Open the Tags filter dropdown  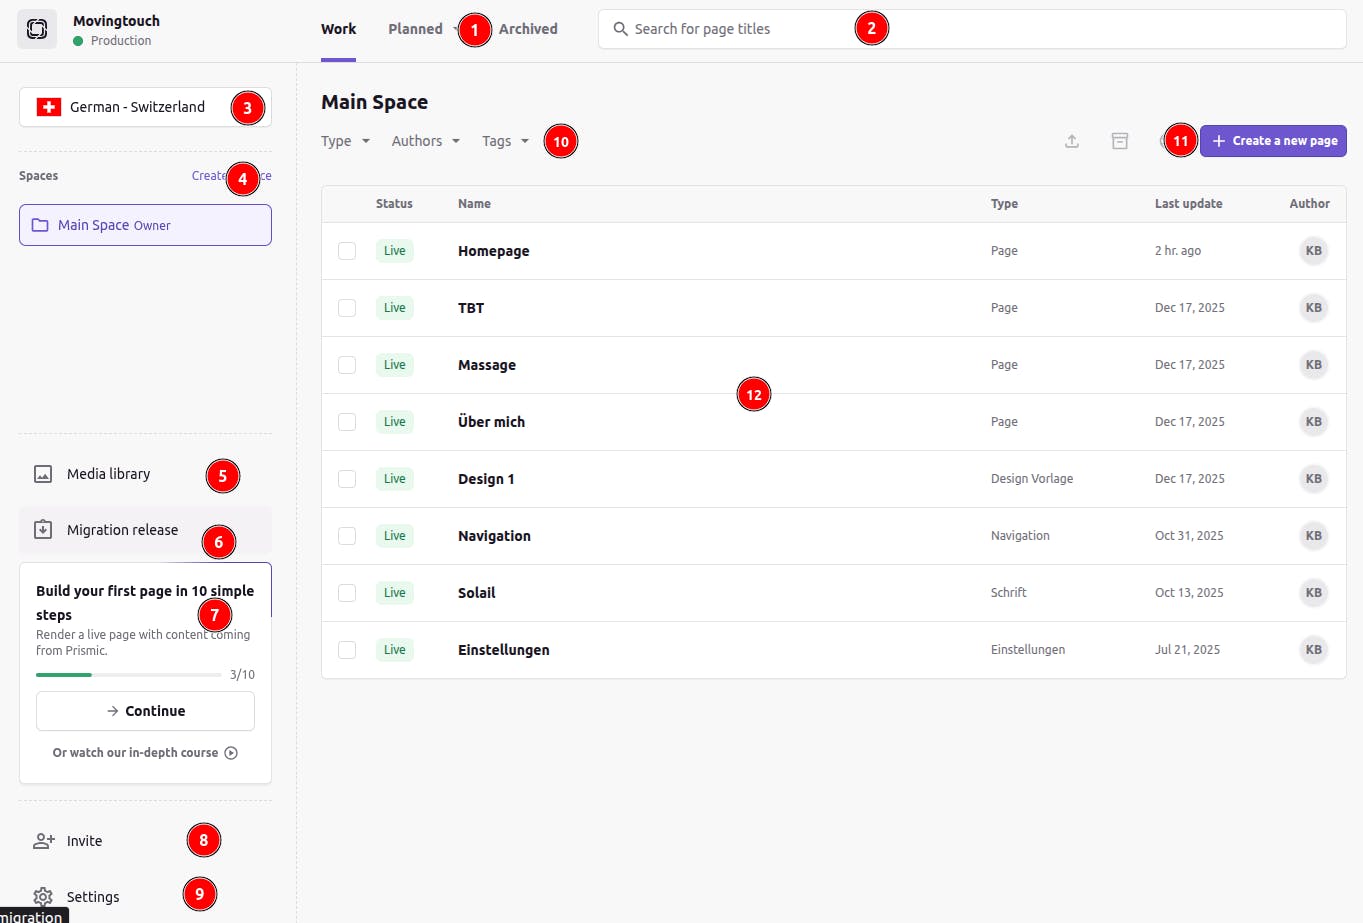pos(506,141)
